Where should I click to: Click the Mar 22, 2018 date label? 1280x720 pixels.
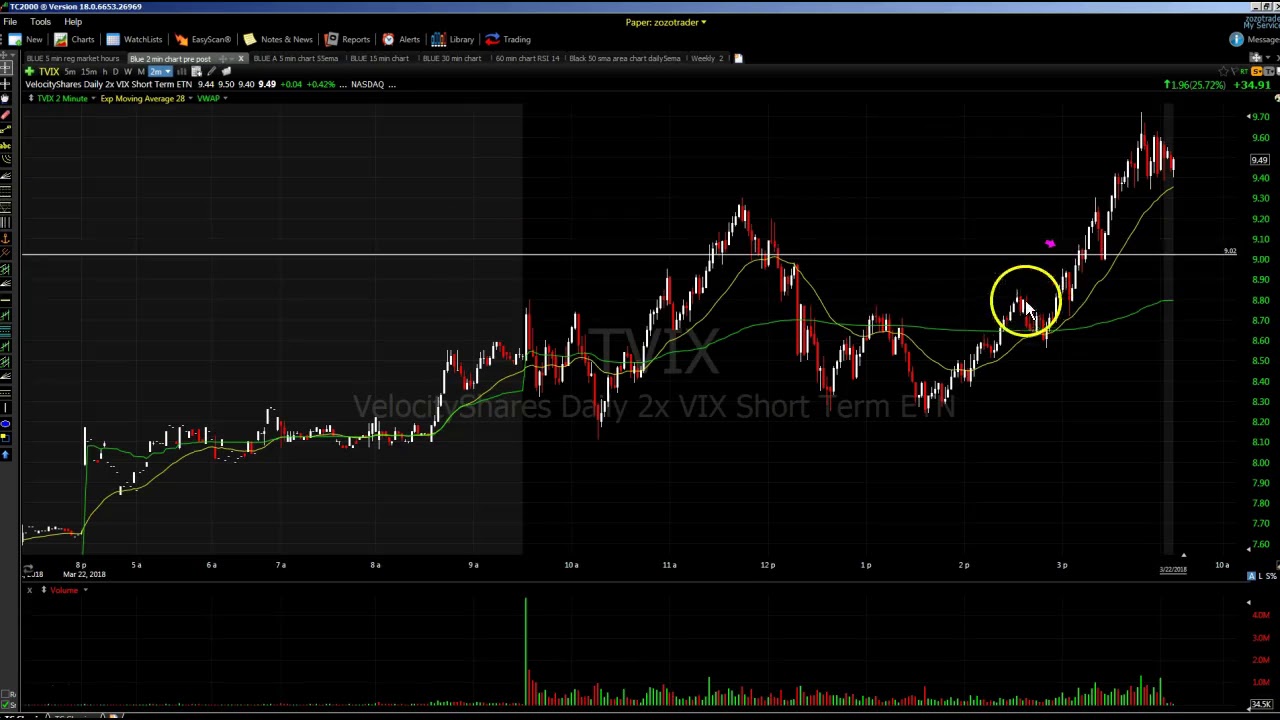pos(84,574)
